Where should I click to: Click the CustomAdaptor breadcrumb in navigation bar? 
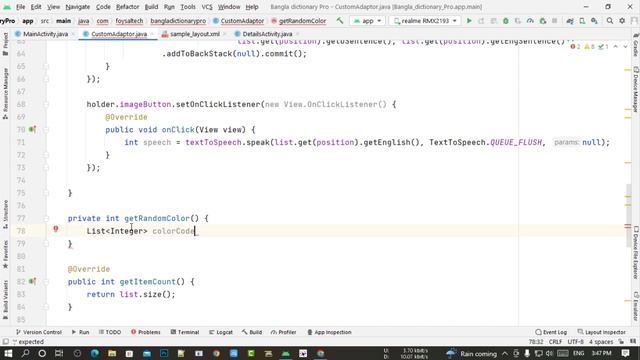238,20
